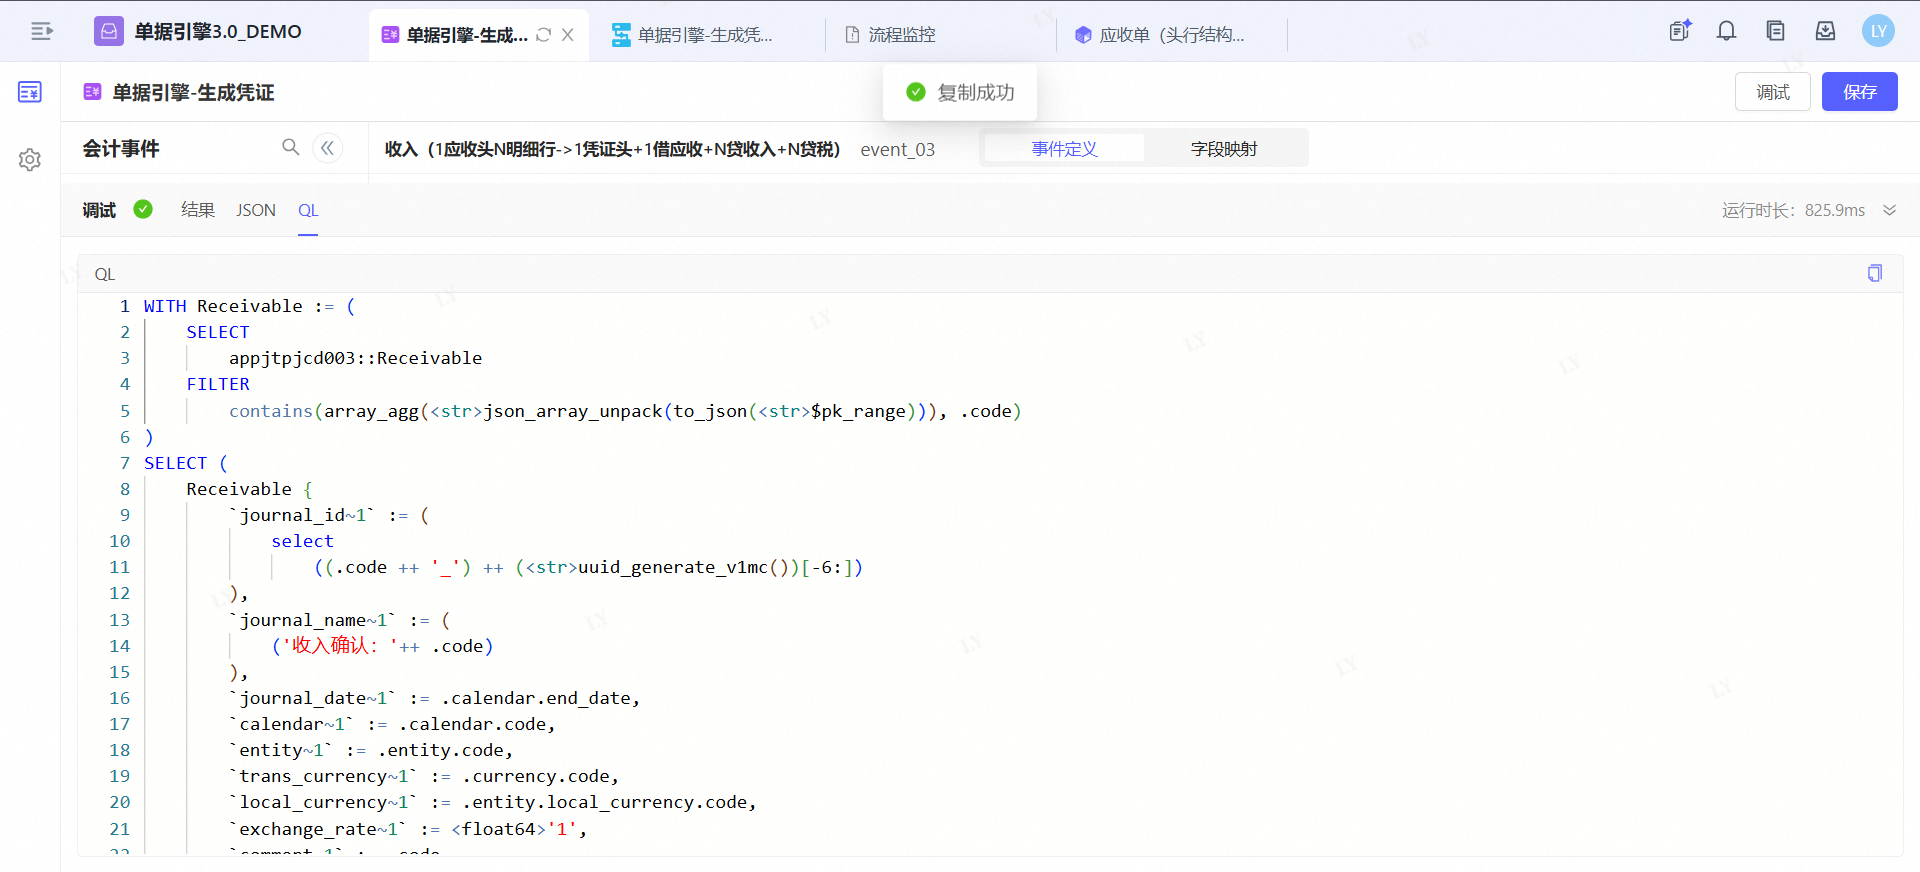Close the active 单据引擎-生成 tab
This screenshot has width=1920, height=872.
pyautogui.click(x=568, y=35)
